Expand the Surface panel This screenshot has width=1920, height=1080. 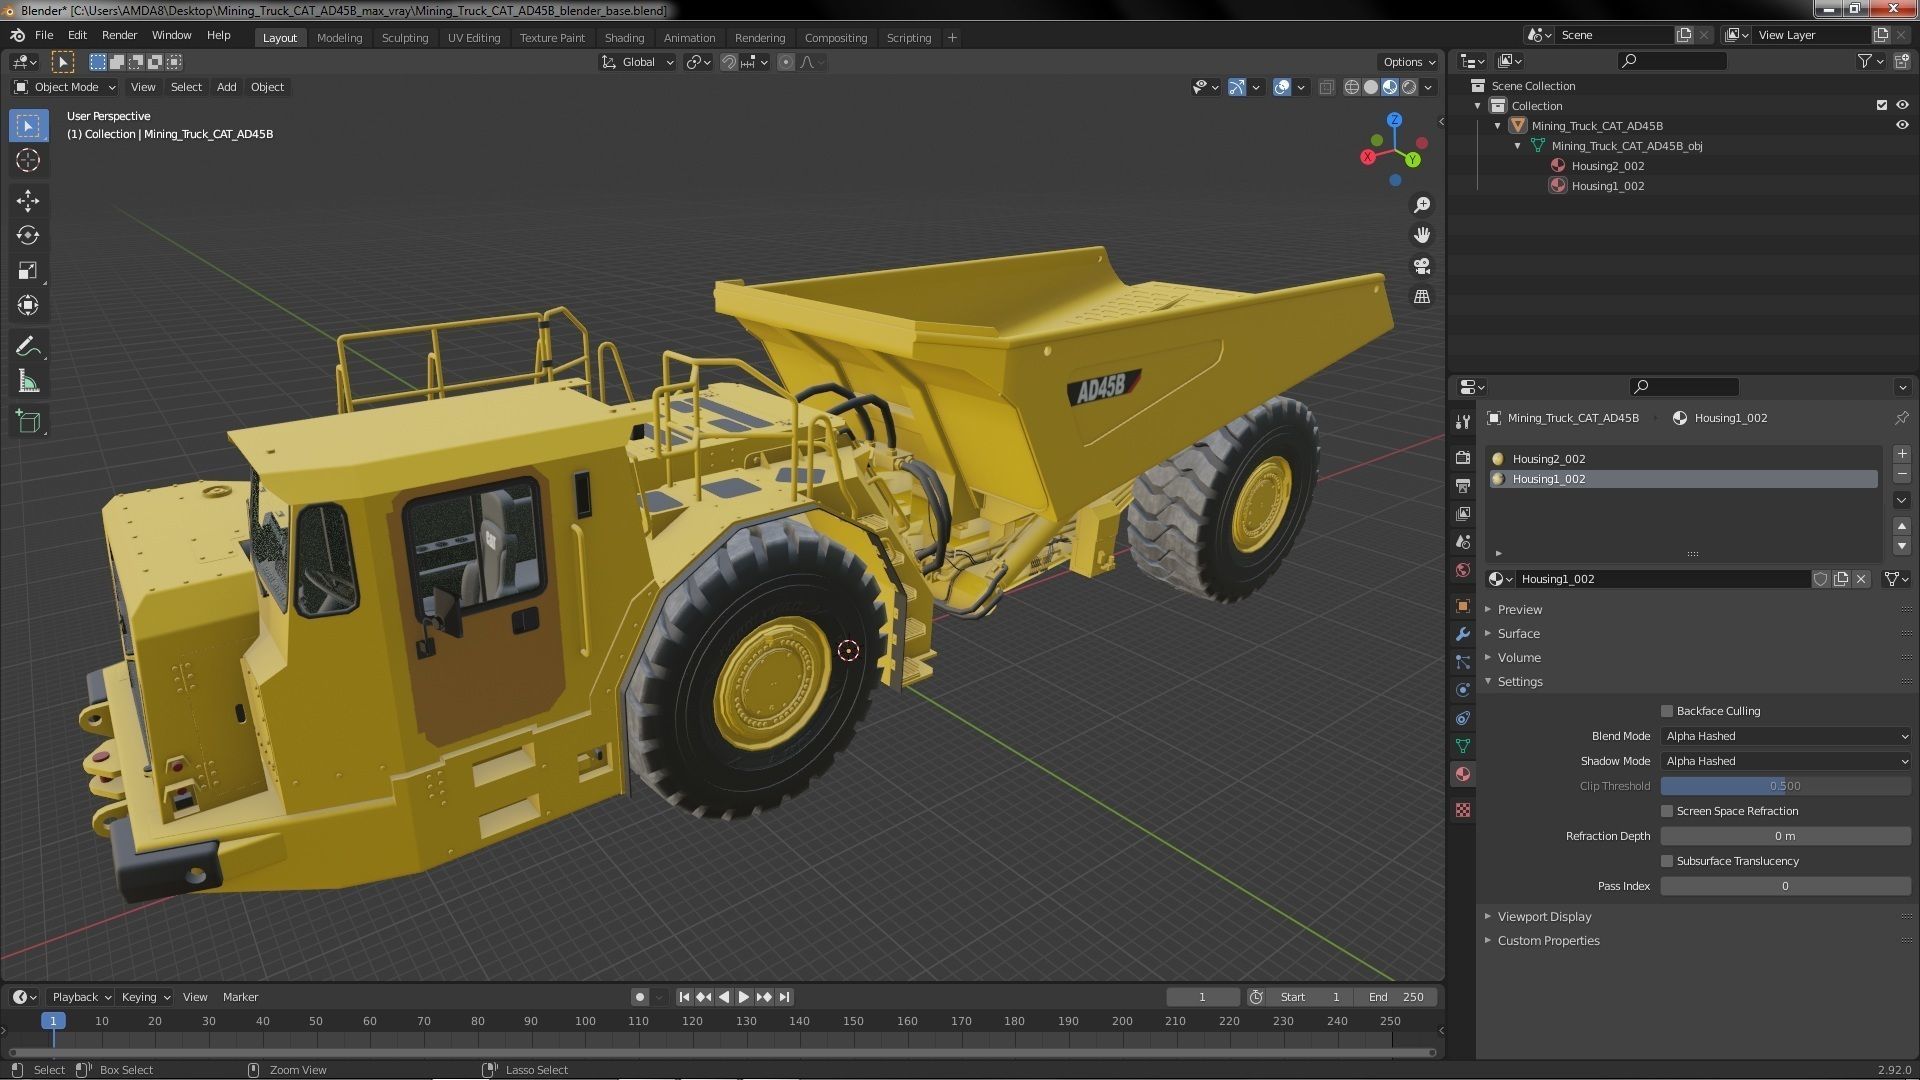(x=1518, y=633)
